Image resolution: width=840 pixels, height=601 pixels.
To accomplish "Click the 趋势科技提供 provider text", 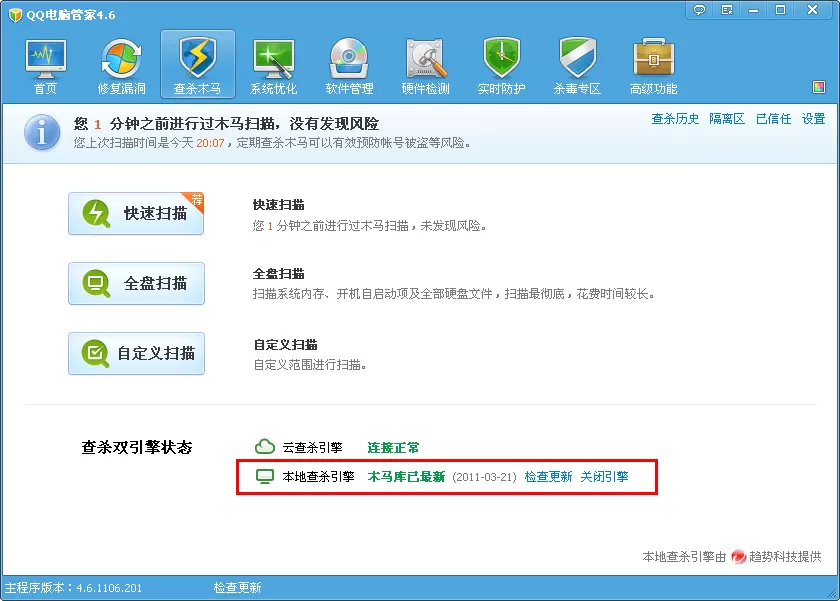I will click(785, 557).
